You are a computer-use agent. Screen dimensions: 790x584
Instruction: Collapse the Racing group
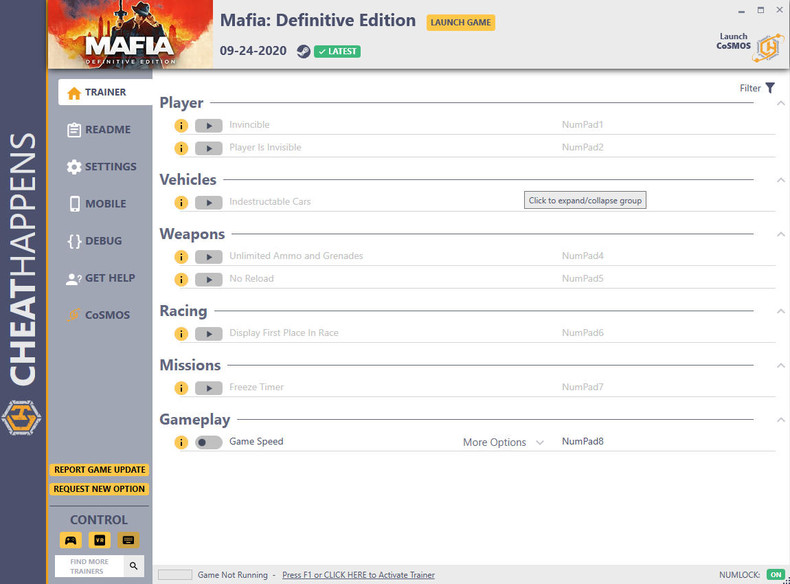(x=780, y=311)
